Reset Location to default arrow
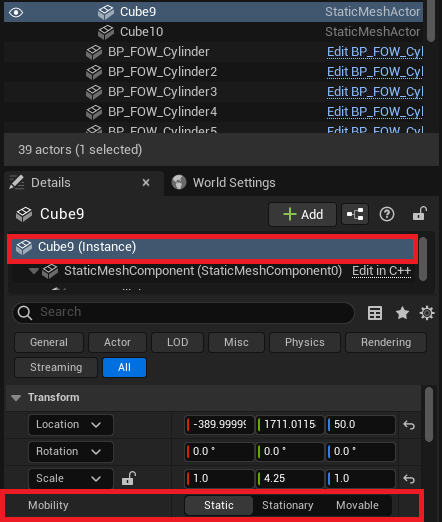The width and height of the screenshot is (442, 522). tap(409, 425)
